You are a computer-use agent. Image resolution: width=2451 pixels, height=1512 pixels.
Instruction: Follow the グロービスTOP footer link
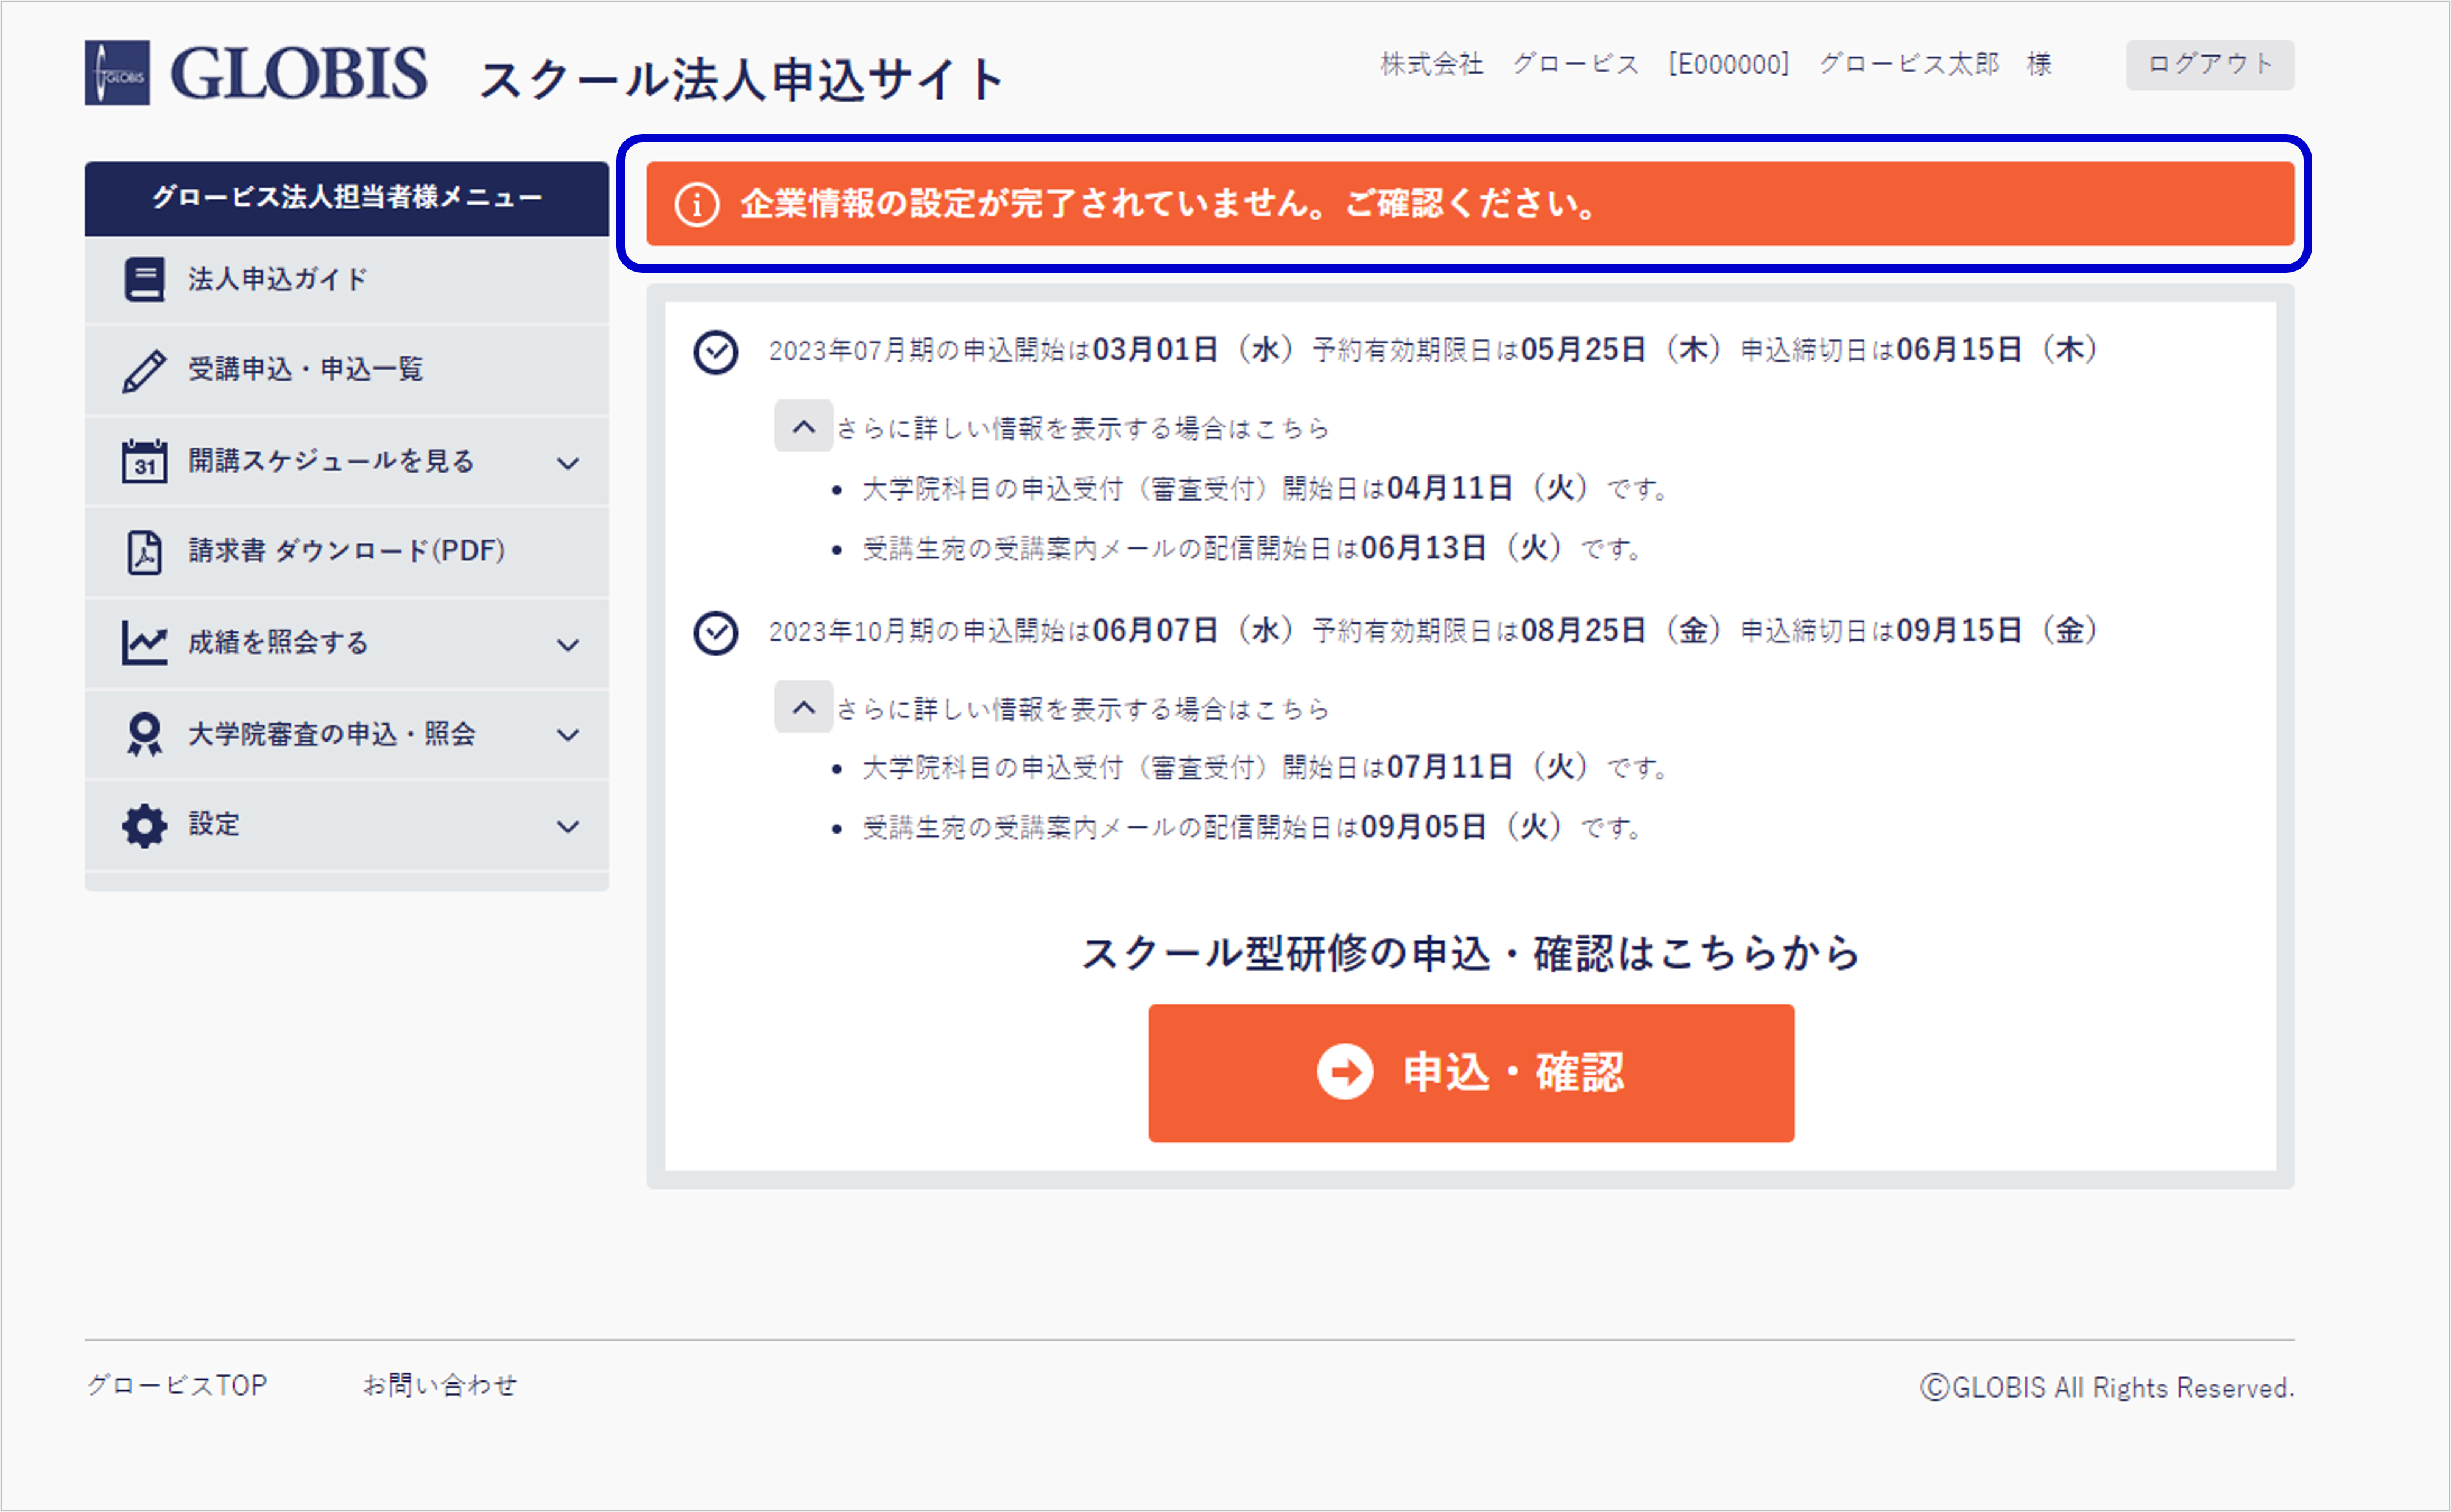coord(177,1385)
